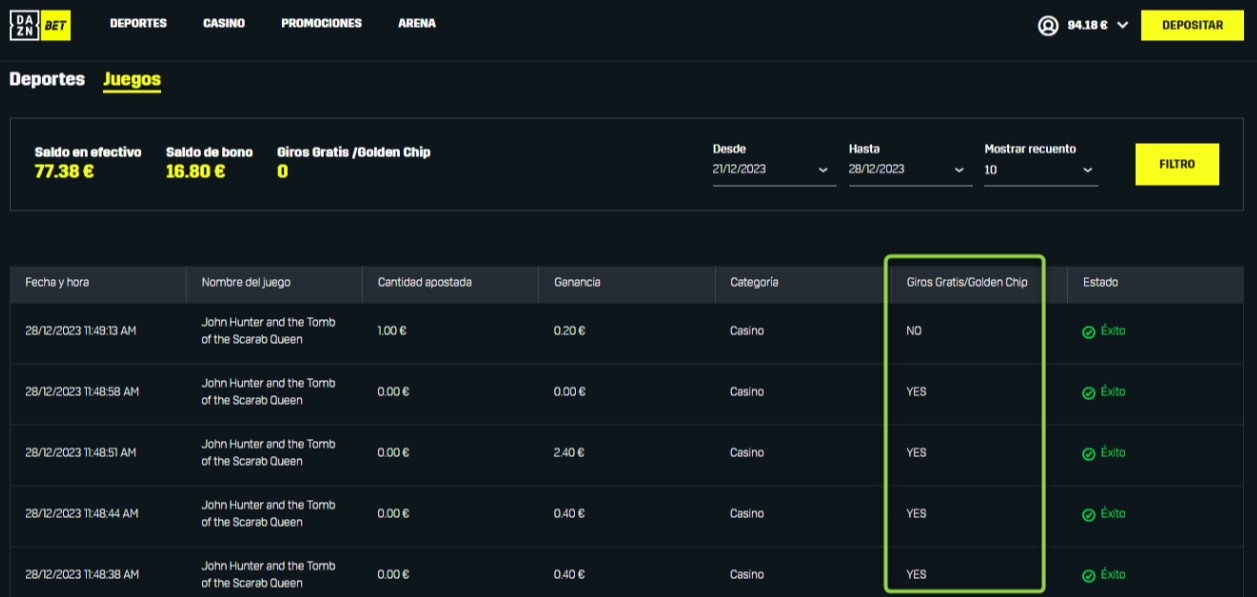Click the success check icon for 11:48:51 row
Viewport: 1257px width, 597px height.
(1088, 454)
